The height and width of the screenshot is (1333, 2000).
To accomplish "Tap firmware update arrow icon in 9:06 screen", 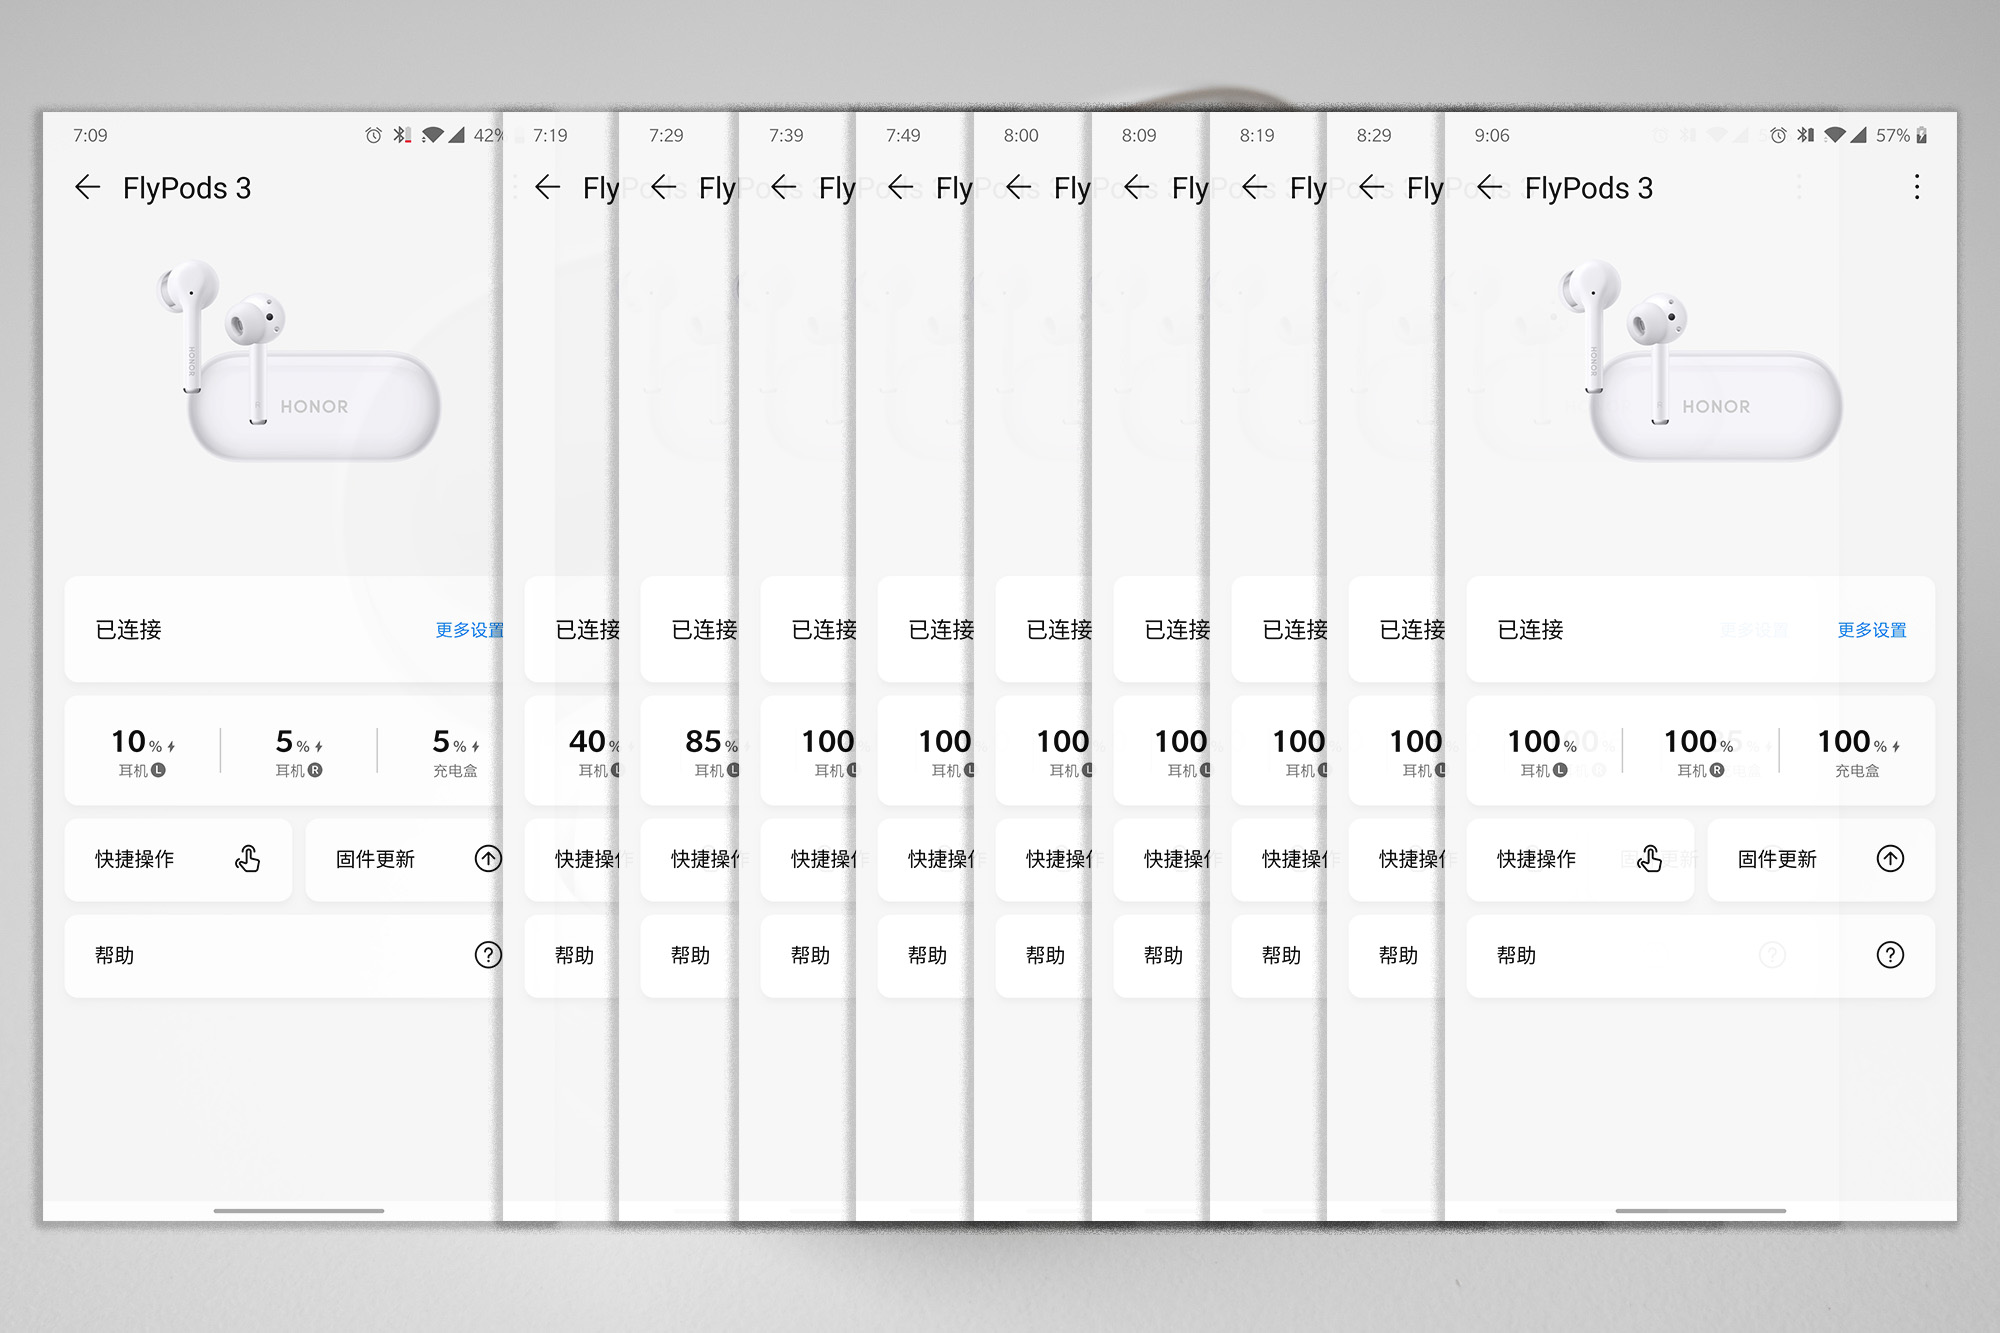I will [x=1889, y=859].
